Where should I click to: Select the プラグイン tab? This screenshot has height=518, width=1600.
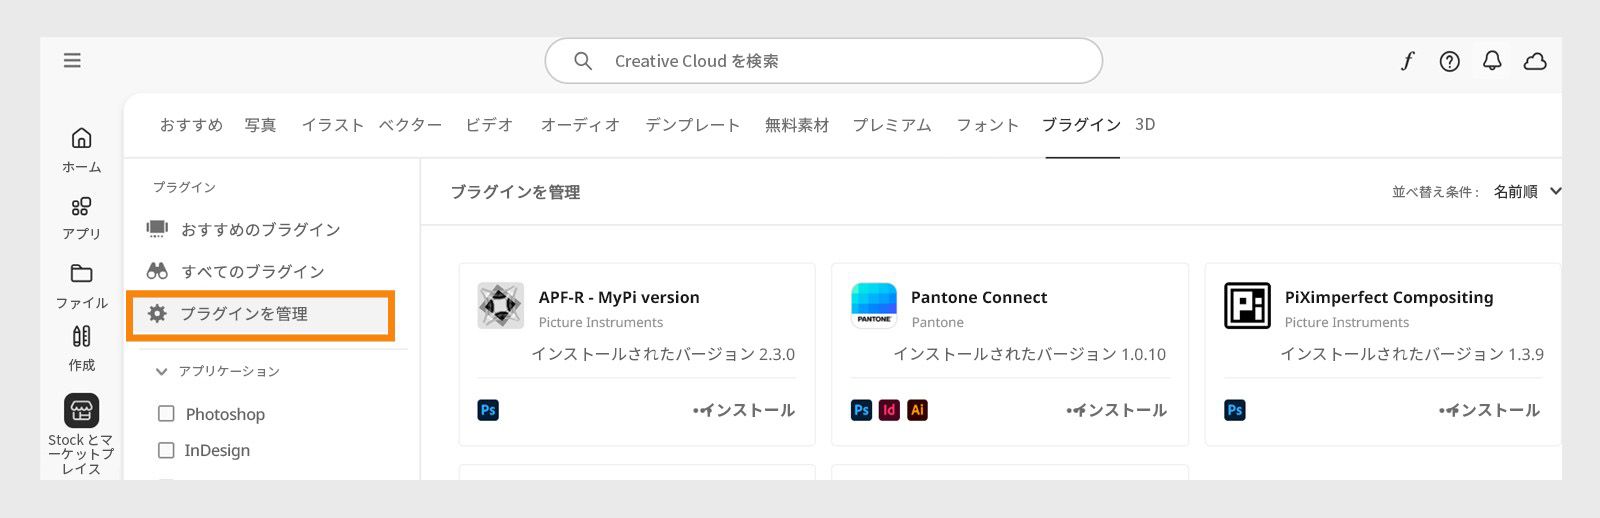point(1081,125)
